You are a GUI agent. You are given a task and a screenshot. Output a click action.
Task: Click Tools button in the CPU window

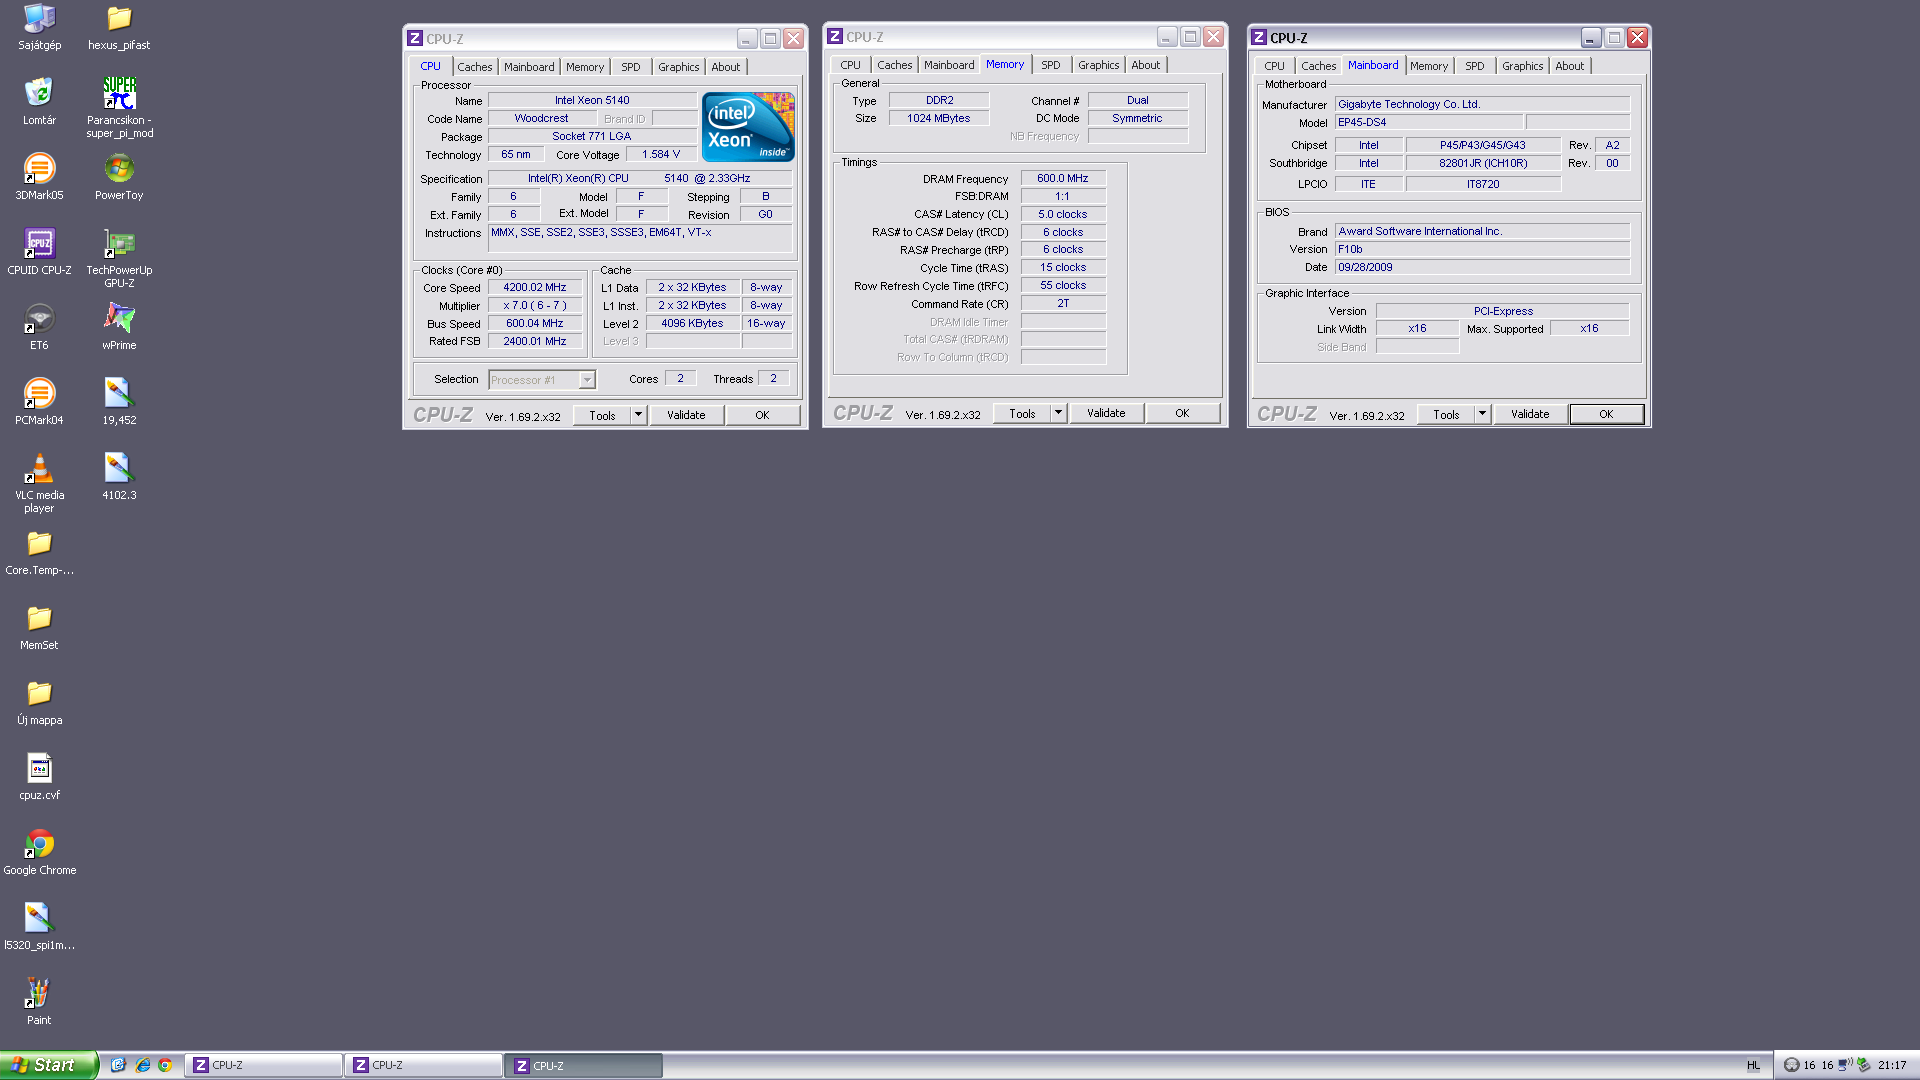[x=602, y=415]
